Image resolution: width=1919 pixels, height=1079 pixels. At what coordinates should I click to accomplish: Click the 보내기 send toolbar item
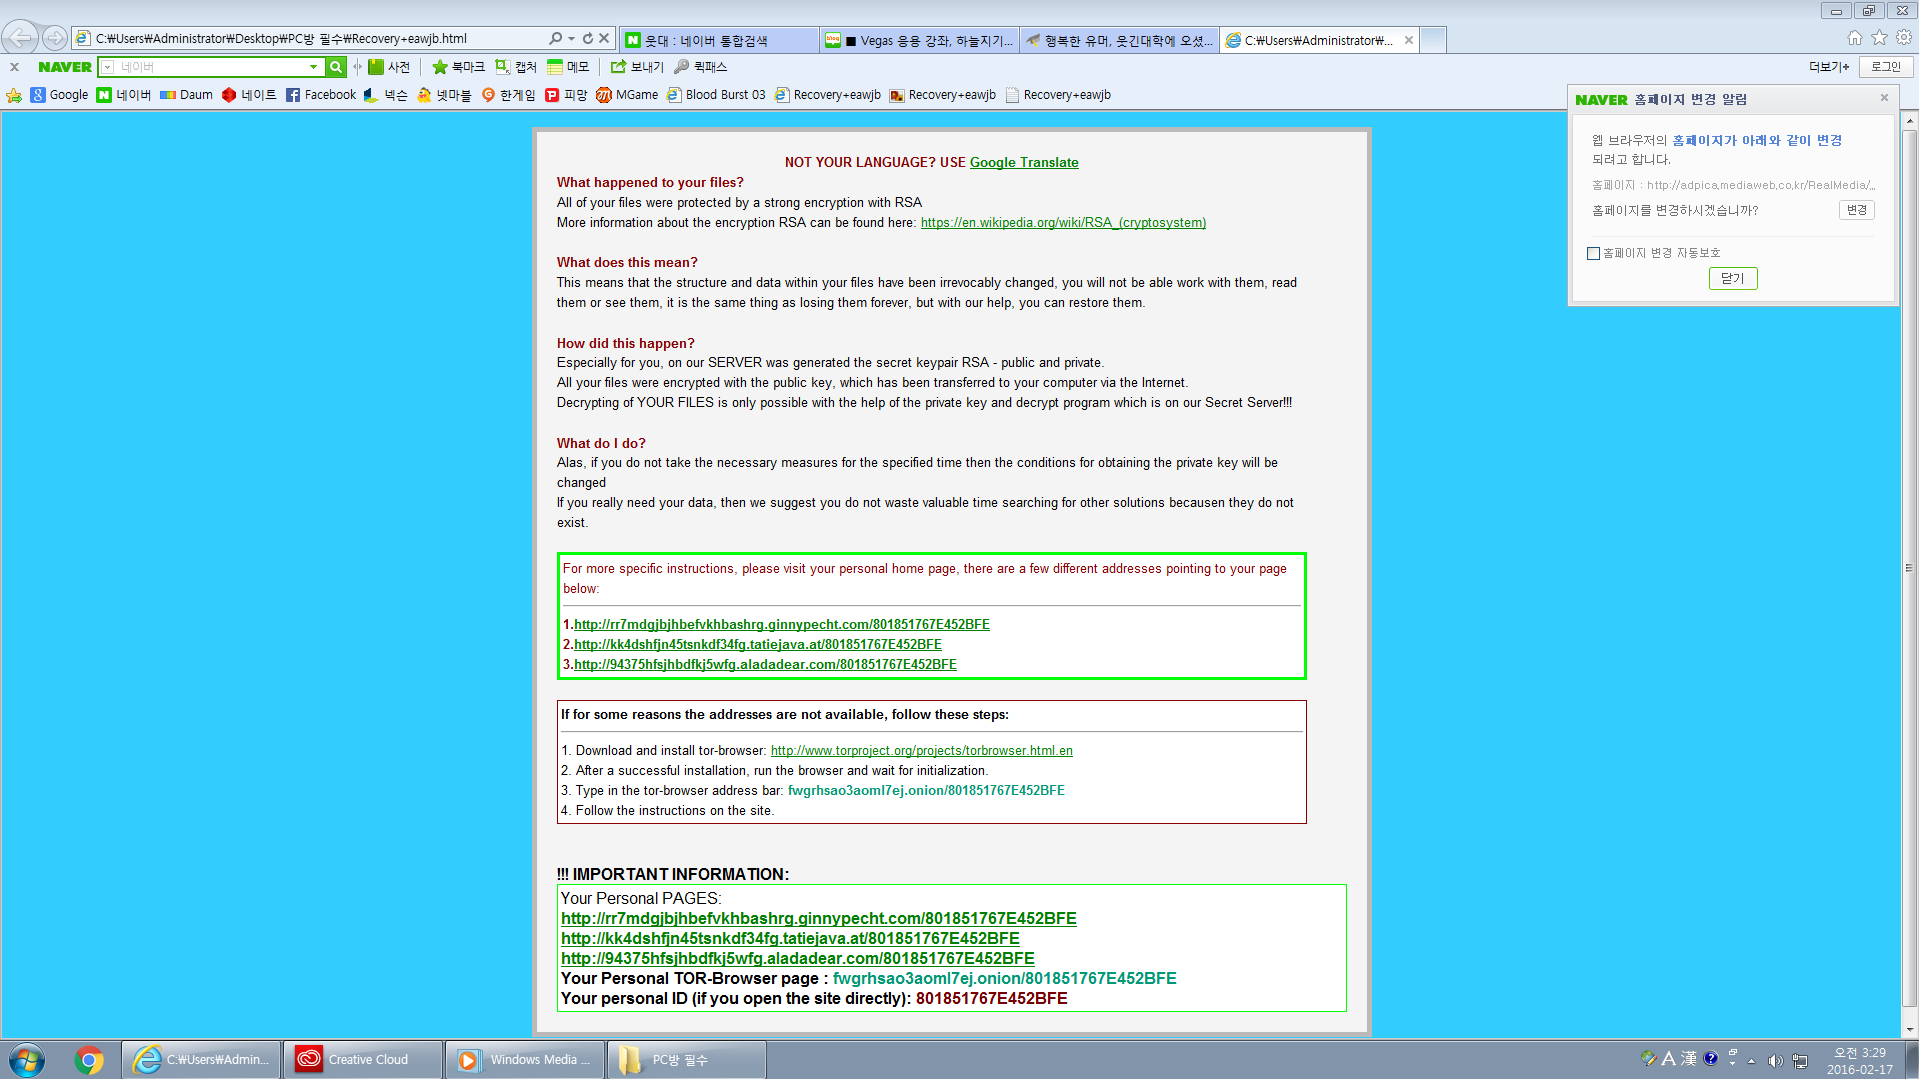(637, 67)
